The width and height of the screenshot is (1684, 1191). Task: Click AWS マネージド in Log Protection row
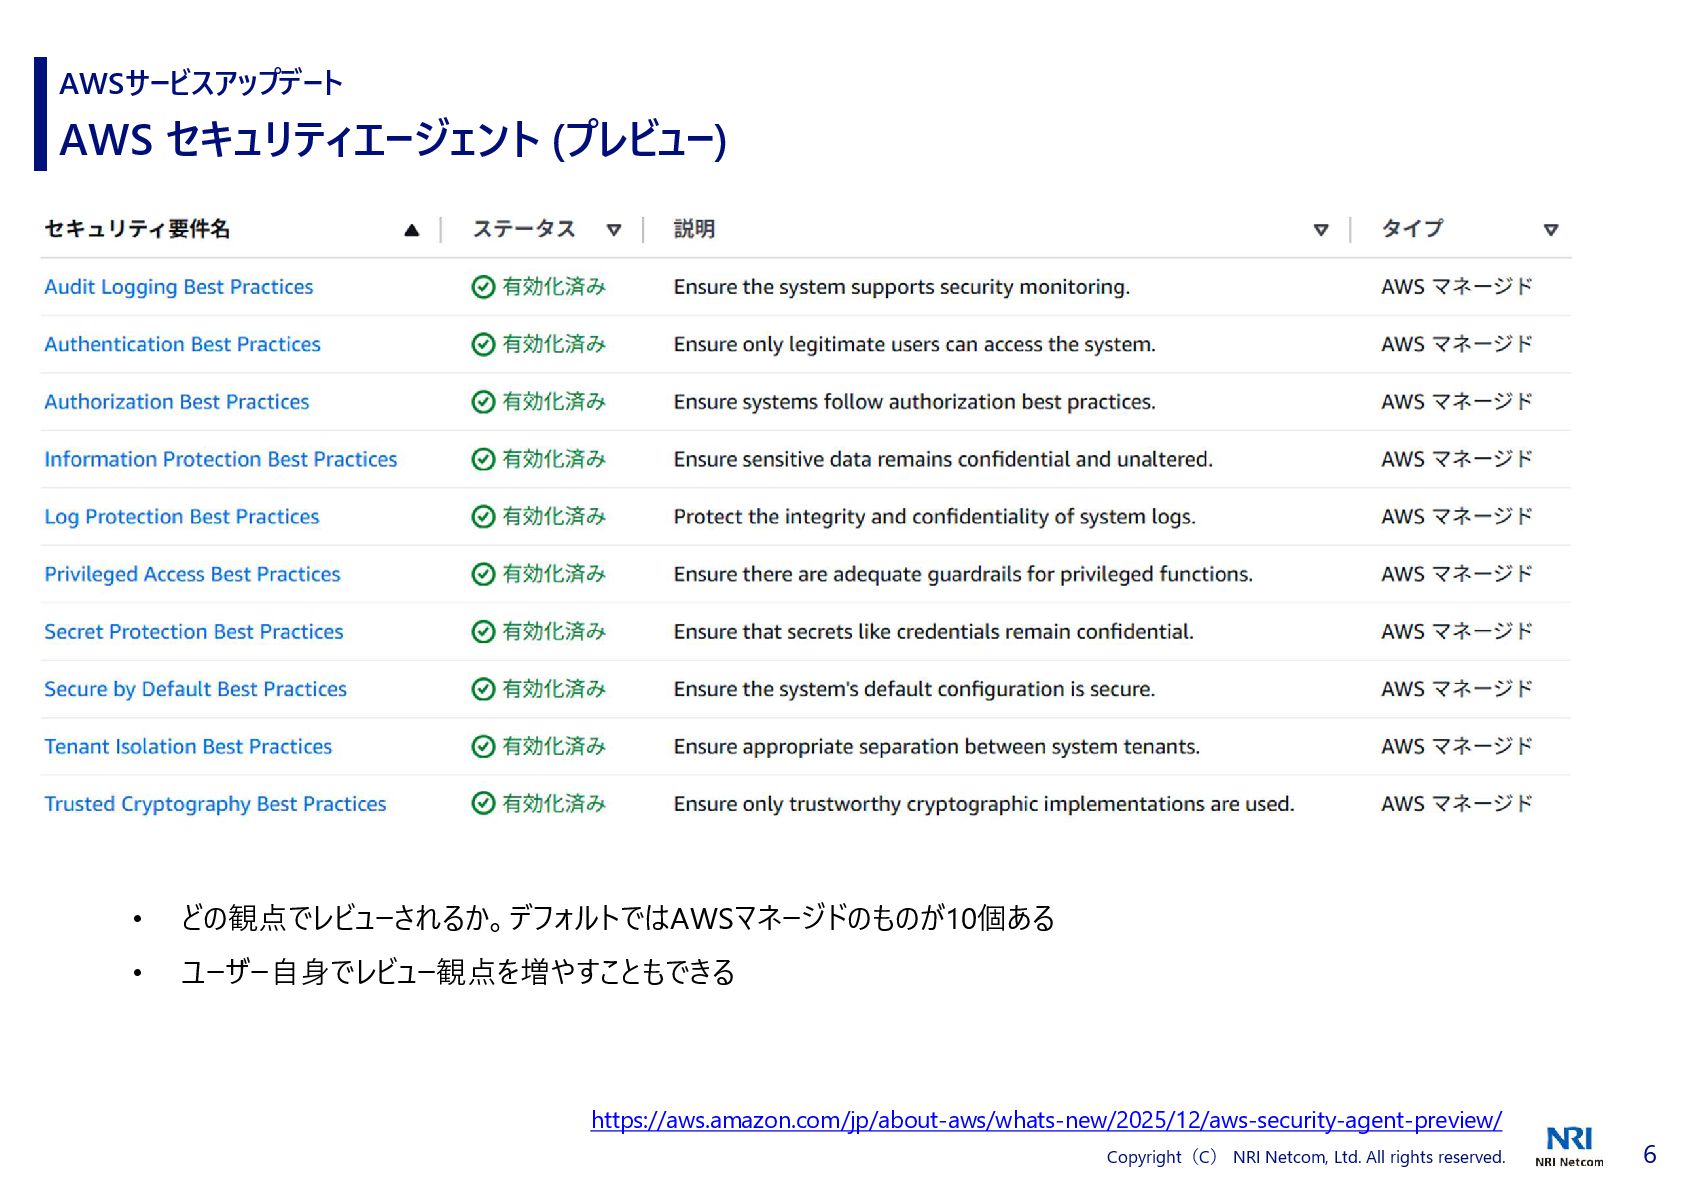click(x=1457, y=517)
